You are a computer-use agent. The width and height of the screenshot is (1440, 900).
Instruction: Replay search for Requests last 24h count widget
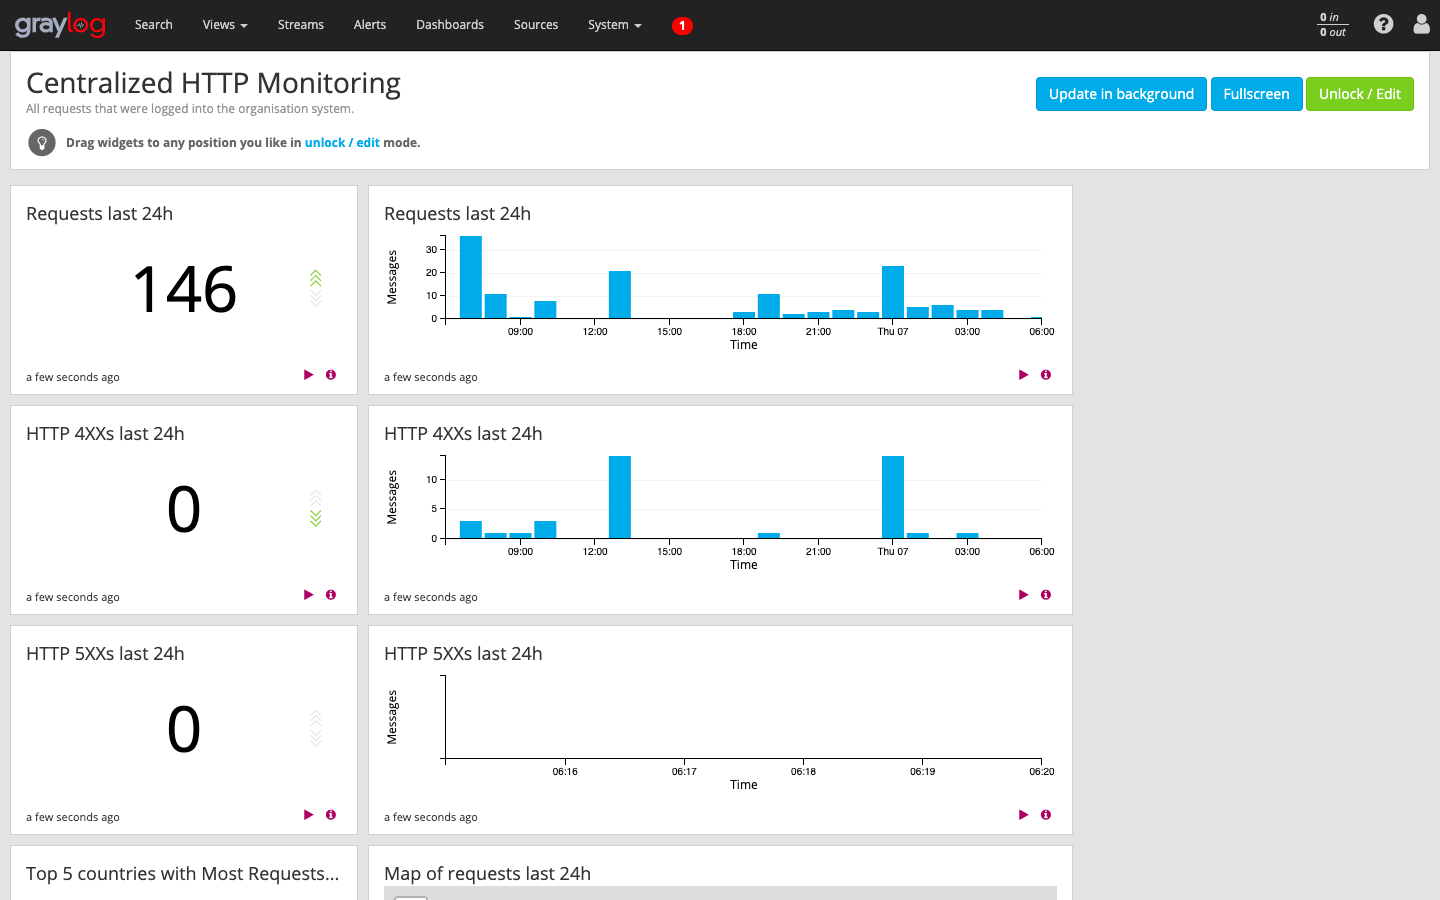[x=309, y=375]
